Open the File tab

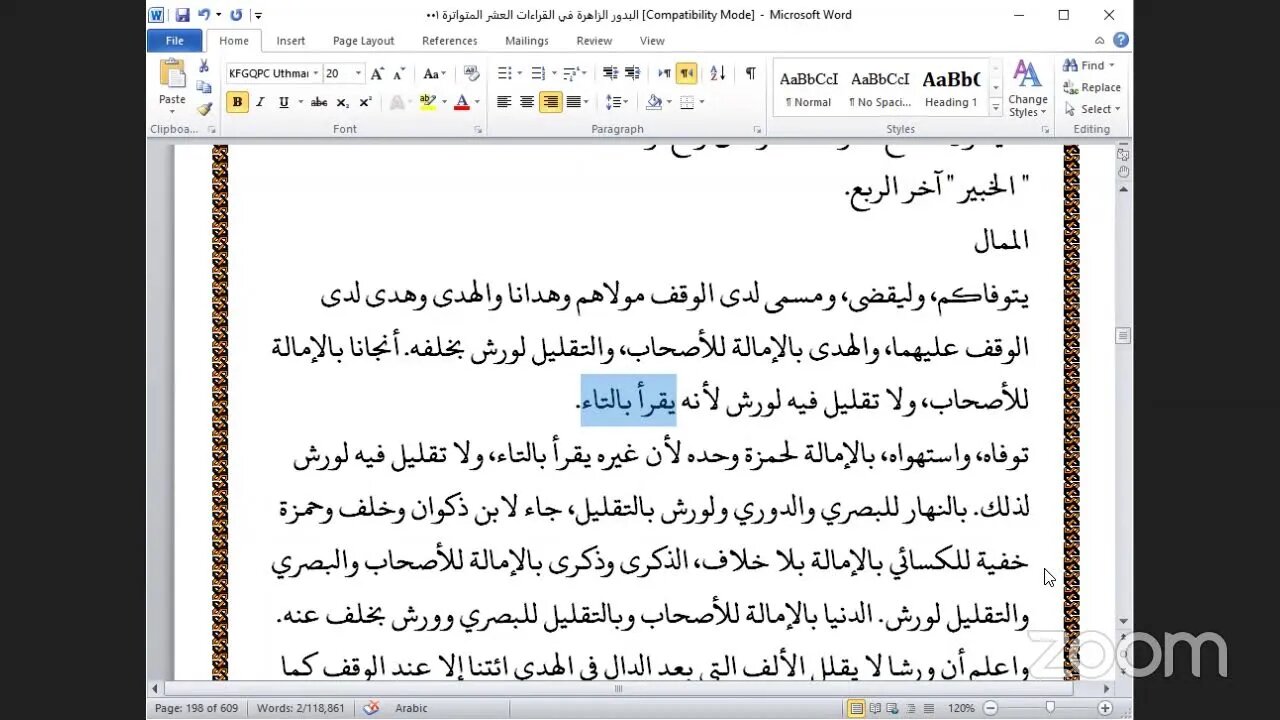click(x=174, y=41)
